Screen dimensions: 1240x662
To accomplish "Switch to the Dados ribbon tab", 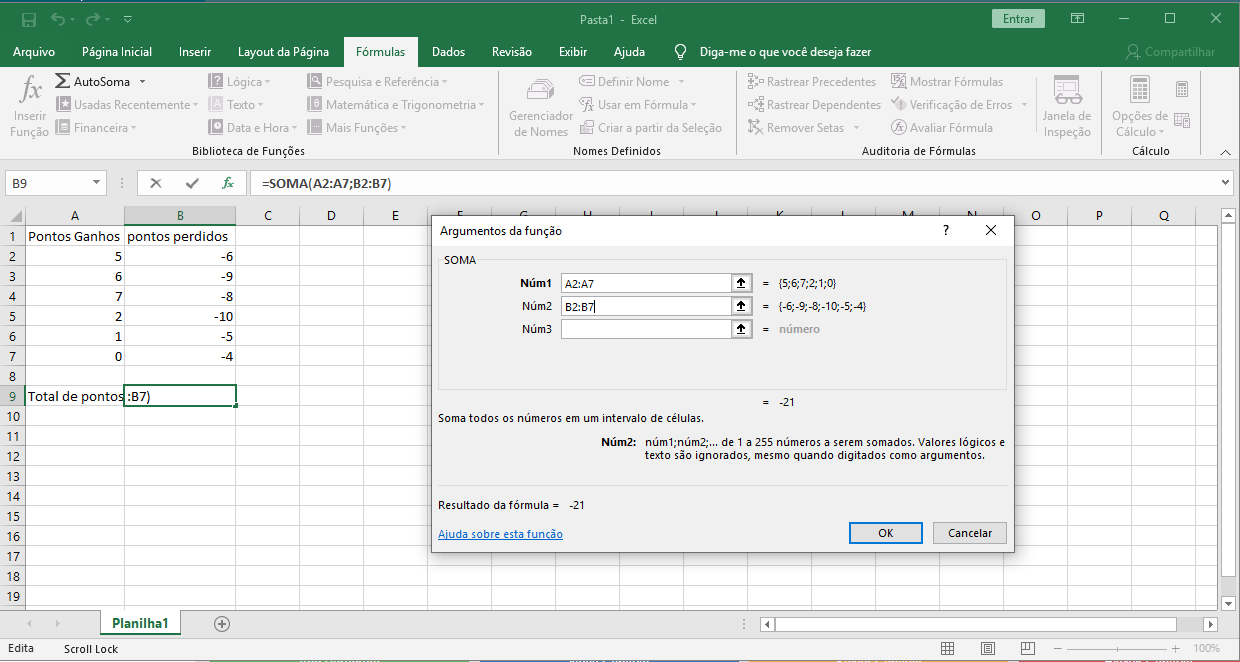I will coord(448,52).
